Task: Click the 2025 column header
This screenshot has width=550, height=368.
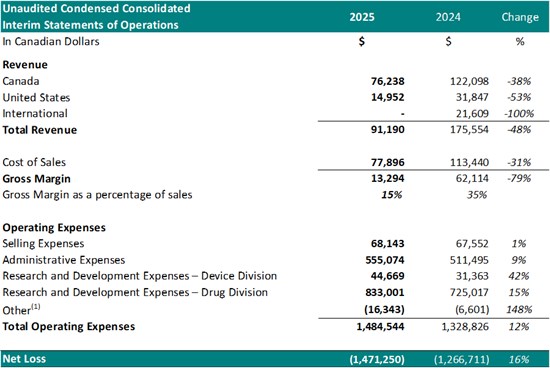Action: pyautogui.click(x=362, y=17)
